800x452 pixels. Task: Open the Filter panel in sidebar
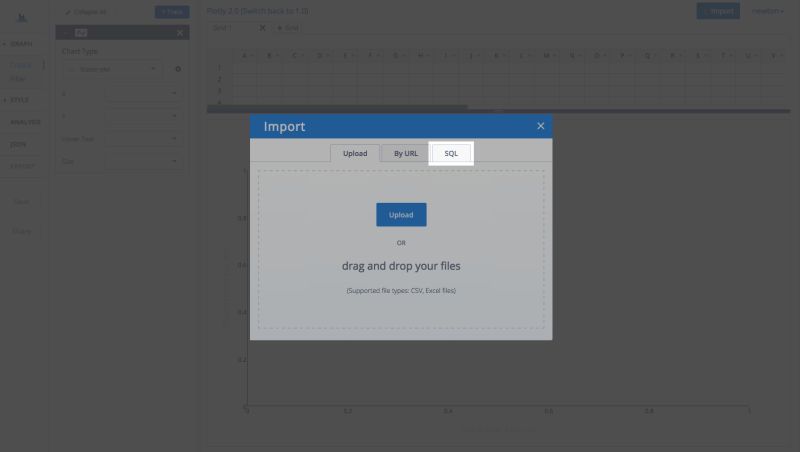18,79
